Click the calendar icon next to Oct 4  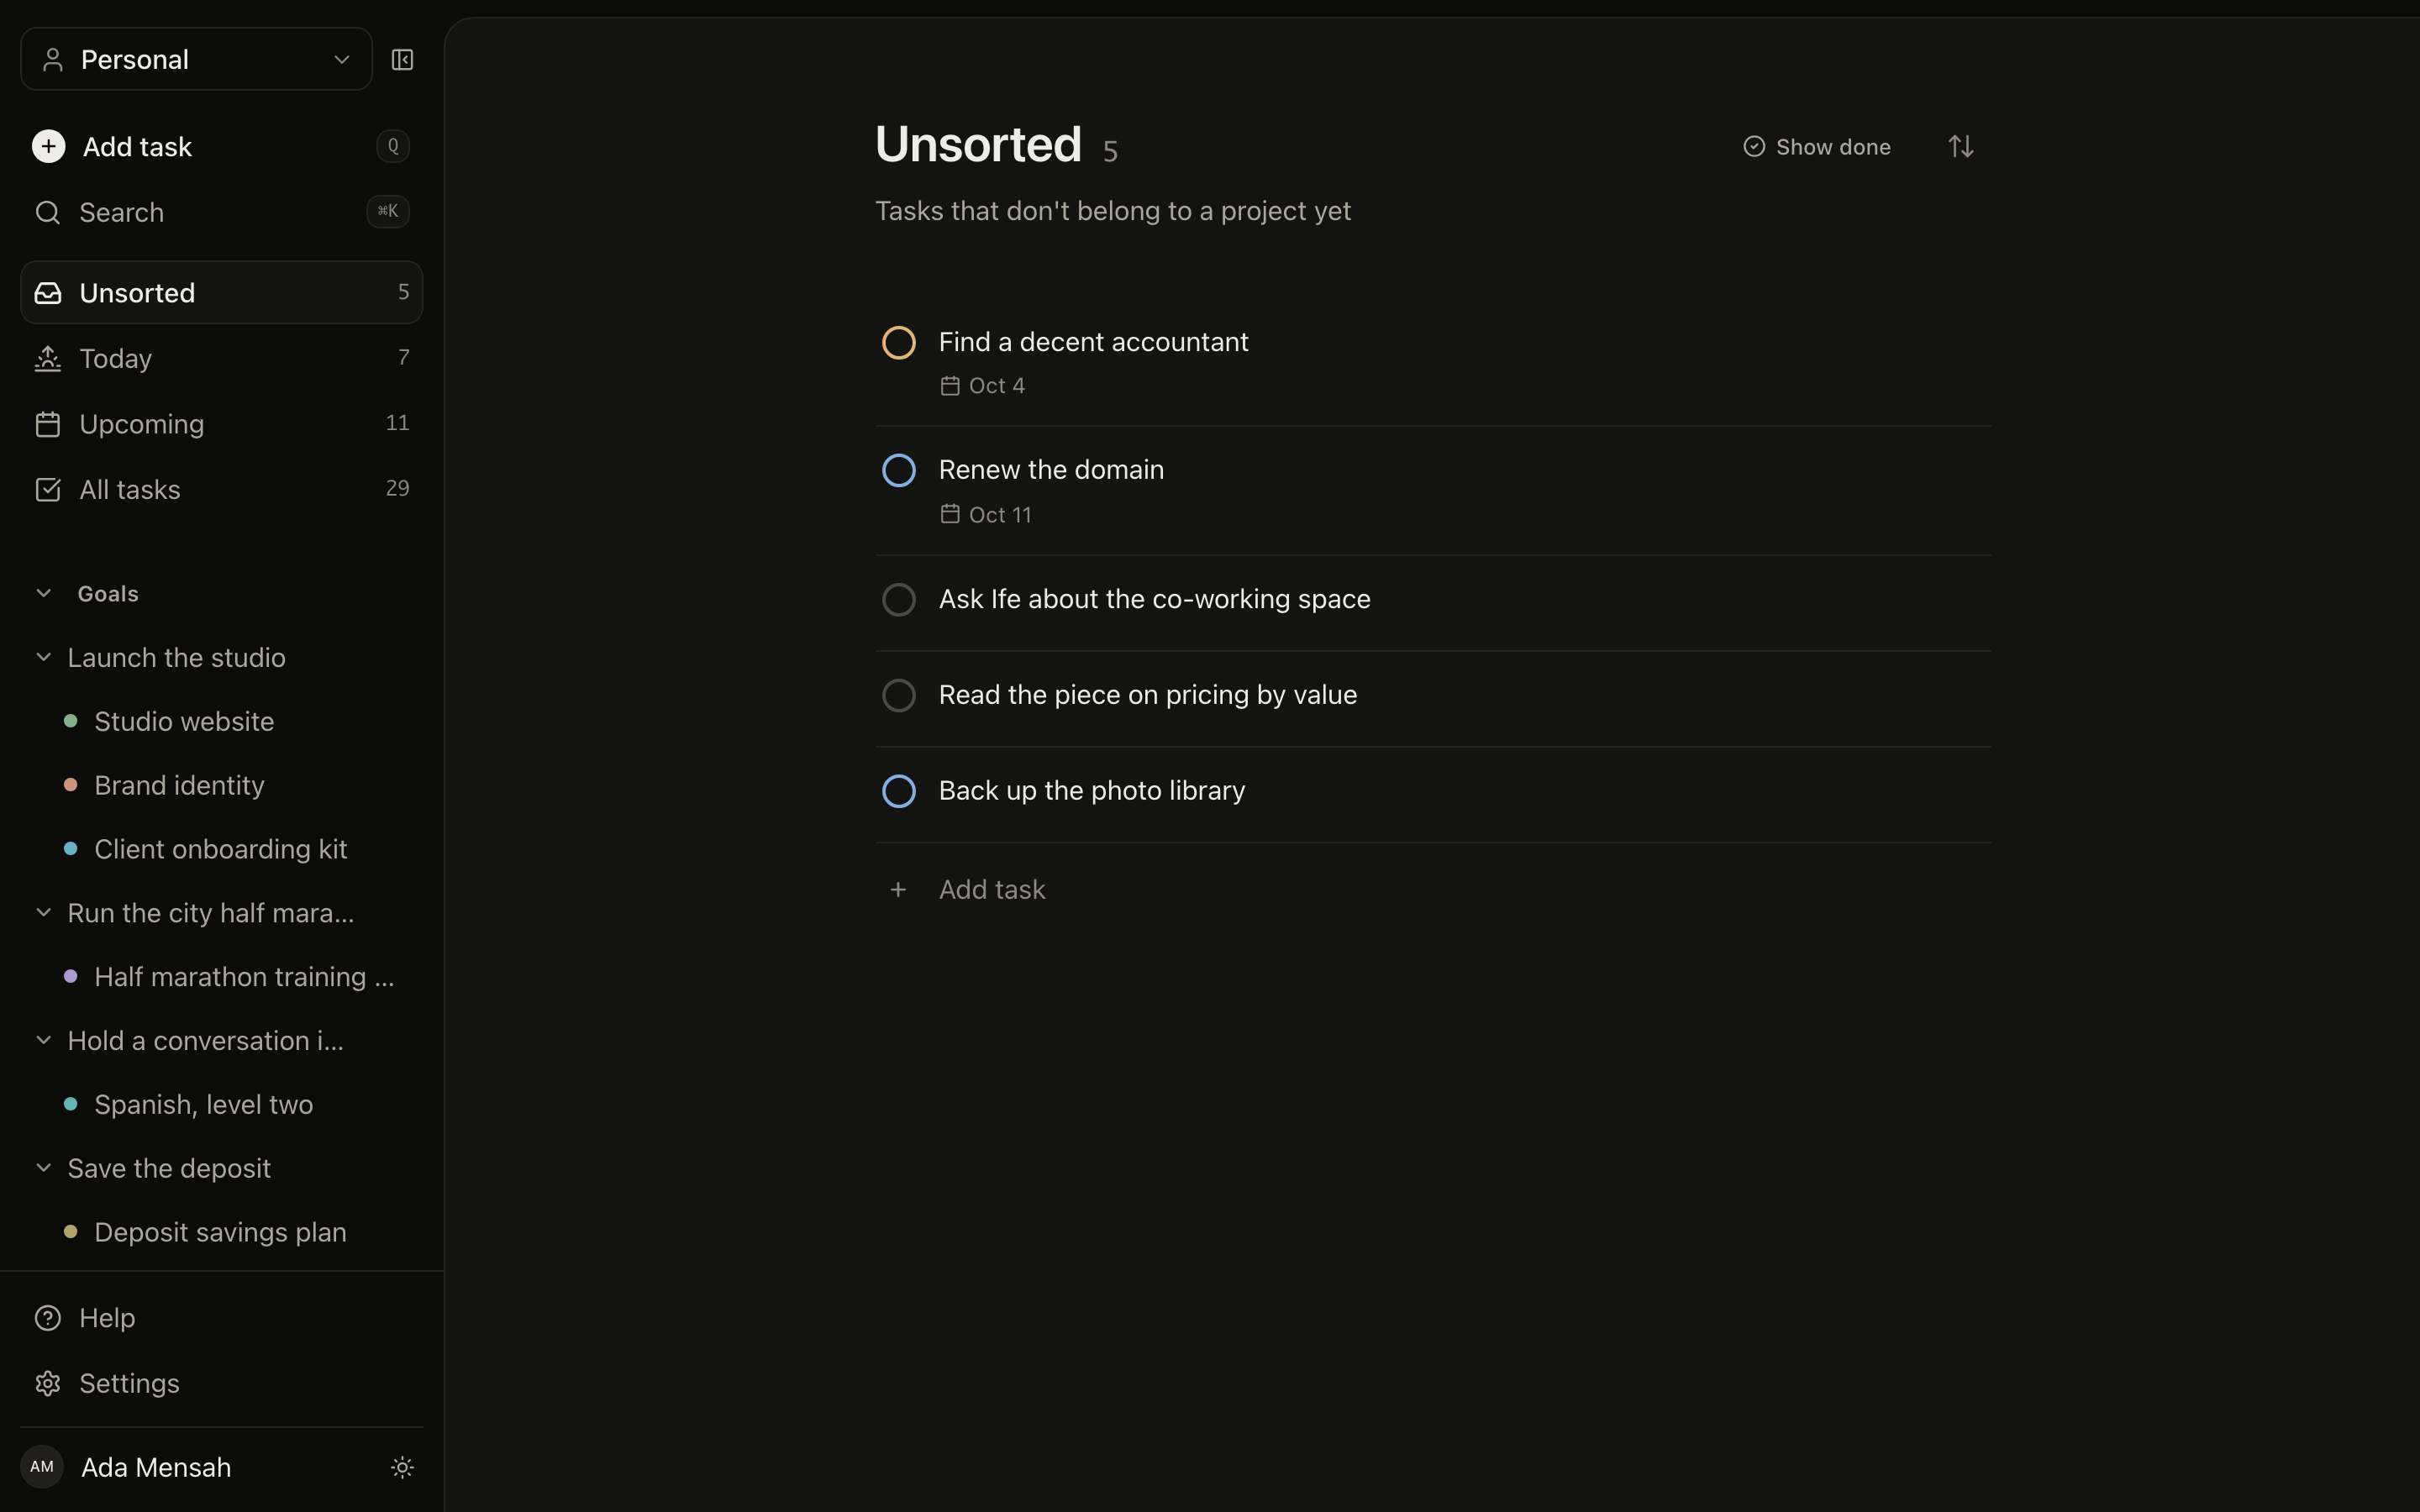tap(950, 386)
